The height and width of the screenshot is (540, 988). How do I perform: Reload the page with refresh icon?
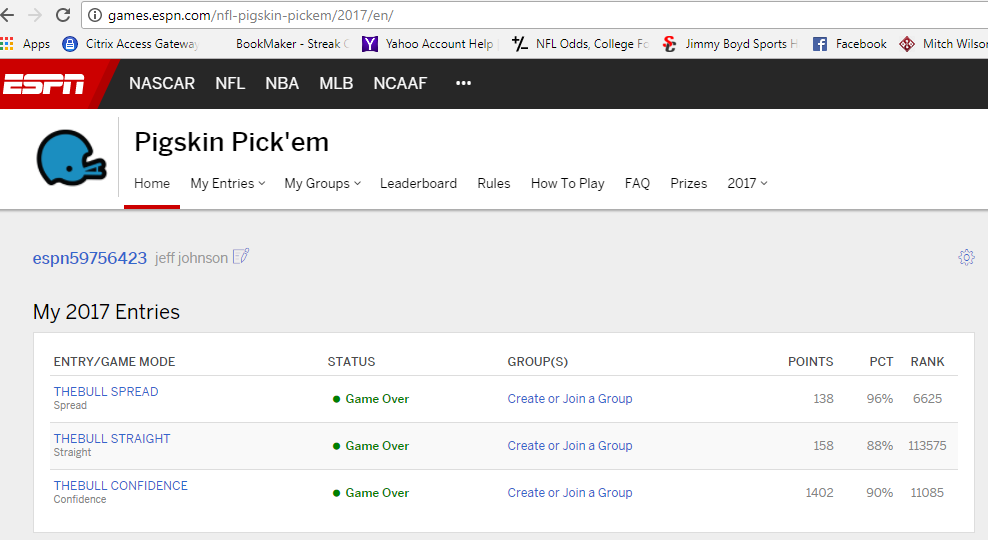(63, 15)
